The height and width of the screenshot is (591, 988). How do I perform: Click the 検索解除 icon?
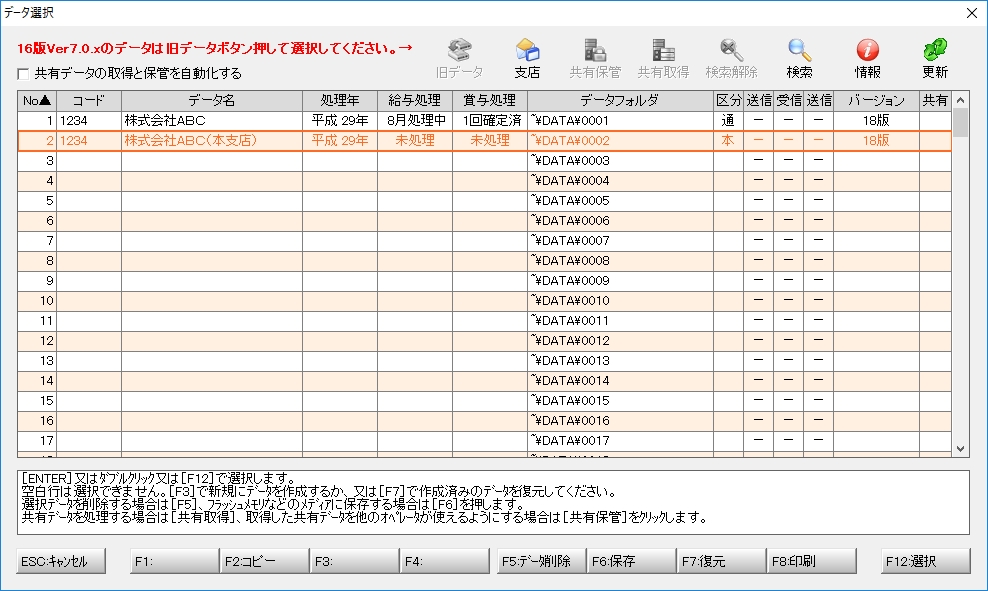pos(731,59)
